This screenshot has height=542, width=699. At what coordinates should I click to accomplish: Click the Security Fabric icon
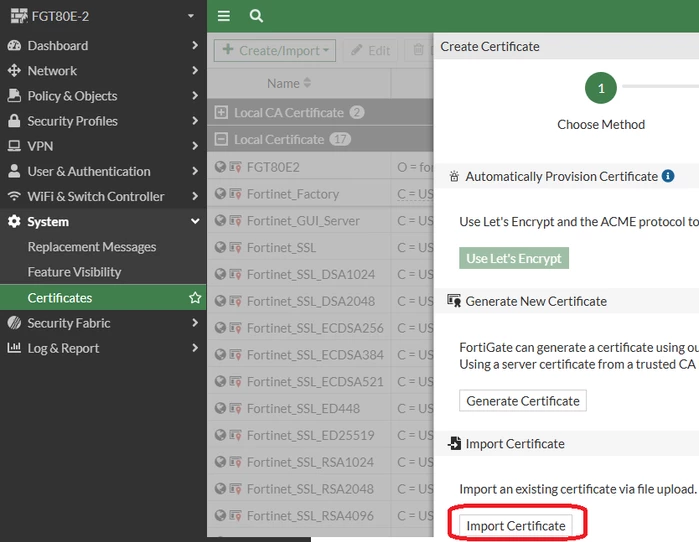pos(14,323)
